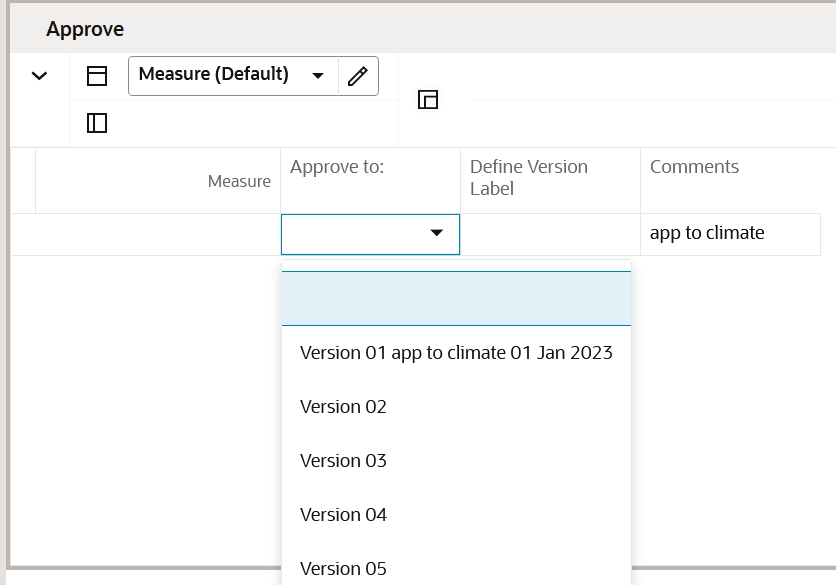This screenshot has height=585, width=836.
Task: Click the Define Version Label column header
Action: coord(529,177)
